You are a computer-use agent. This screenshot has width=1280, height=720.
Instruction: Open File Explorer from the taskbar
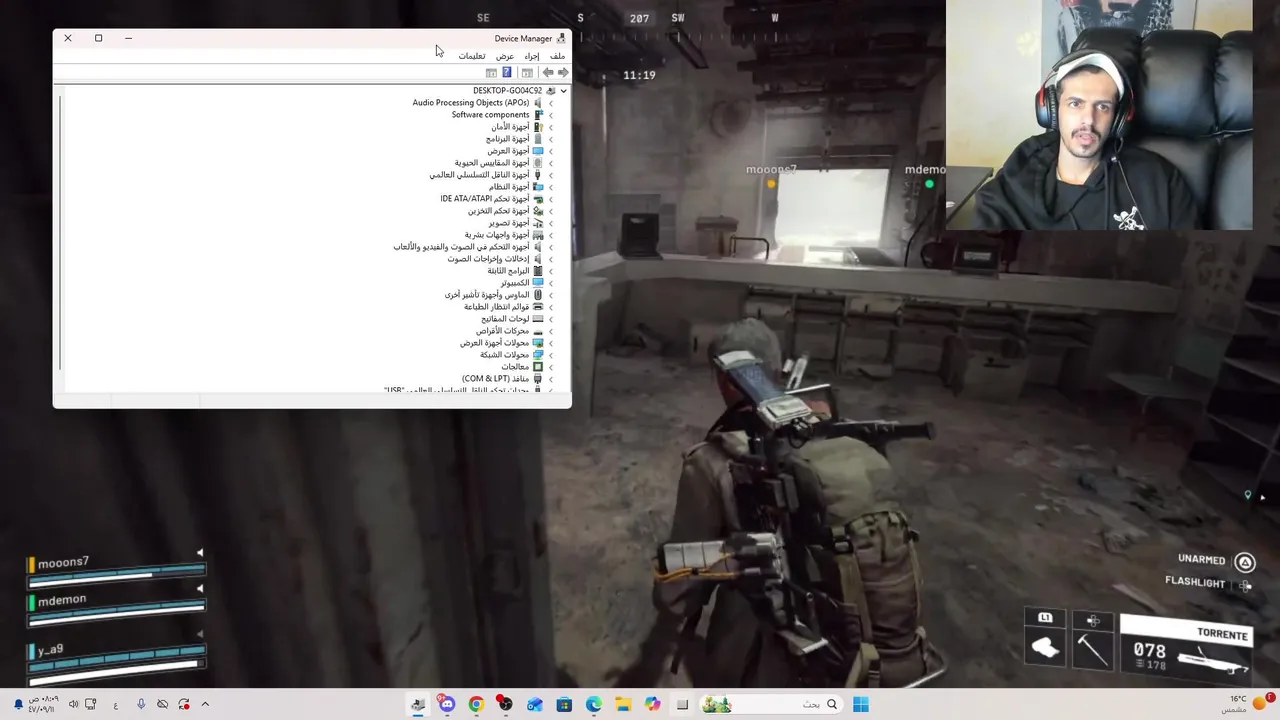click(623, 704)
